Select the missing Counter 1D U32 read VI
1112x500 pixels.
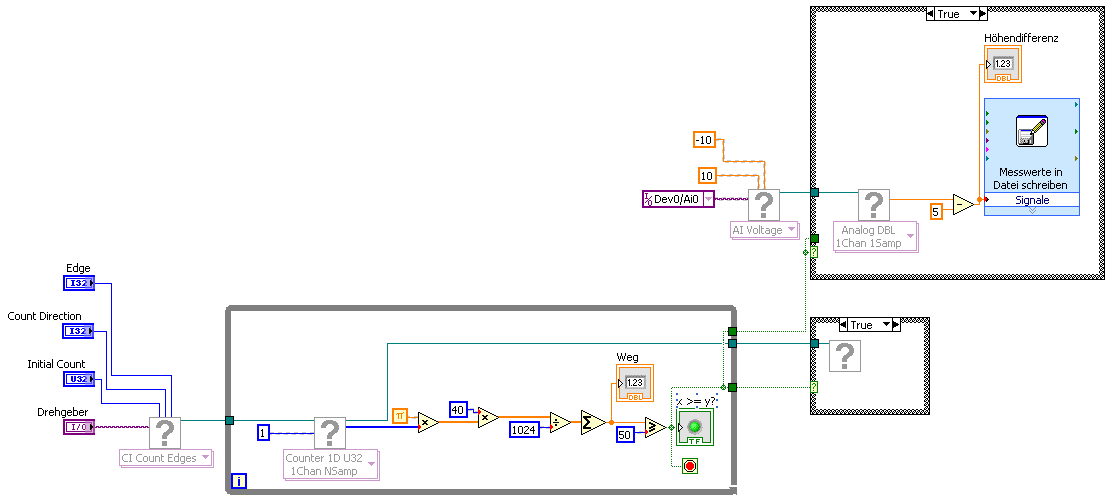[329, 432]
